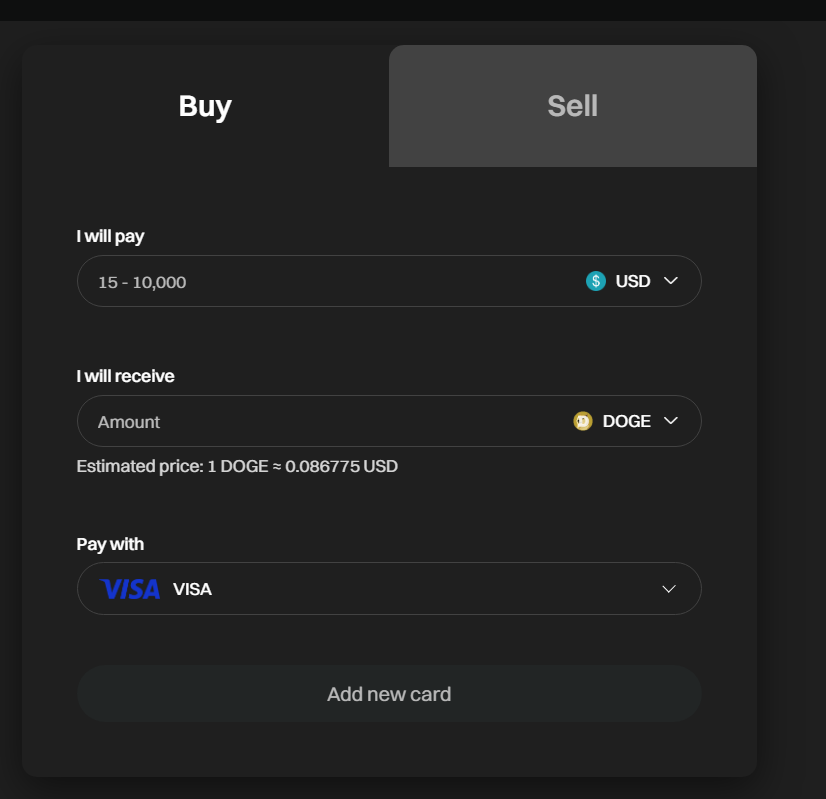Click the Pay with label

coord(110,544)
